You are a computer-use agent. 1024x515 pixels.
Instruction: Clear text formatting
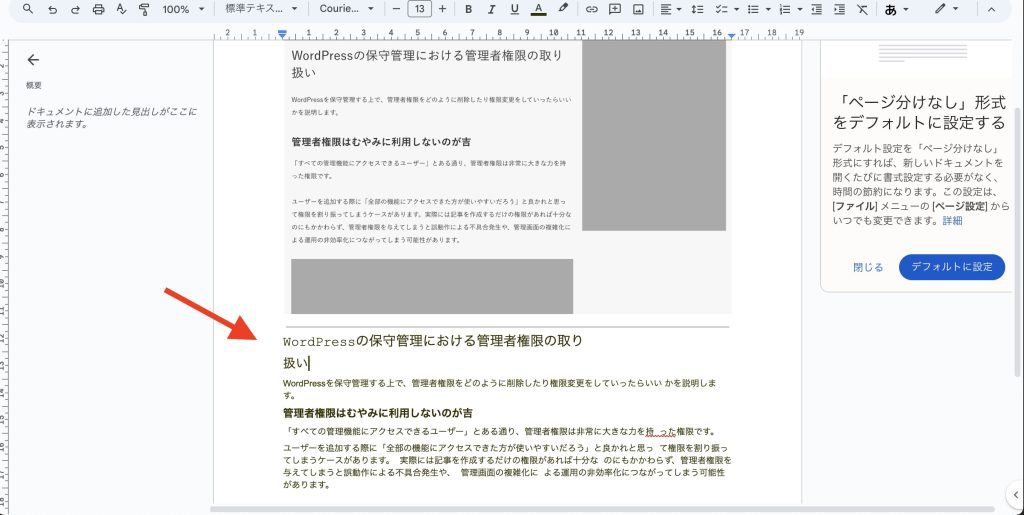(x=862, y=9)
